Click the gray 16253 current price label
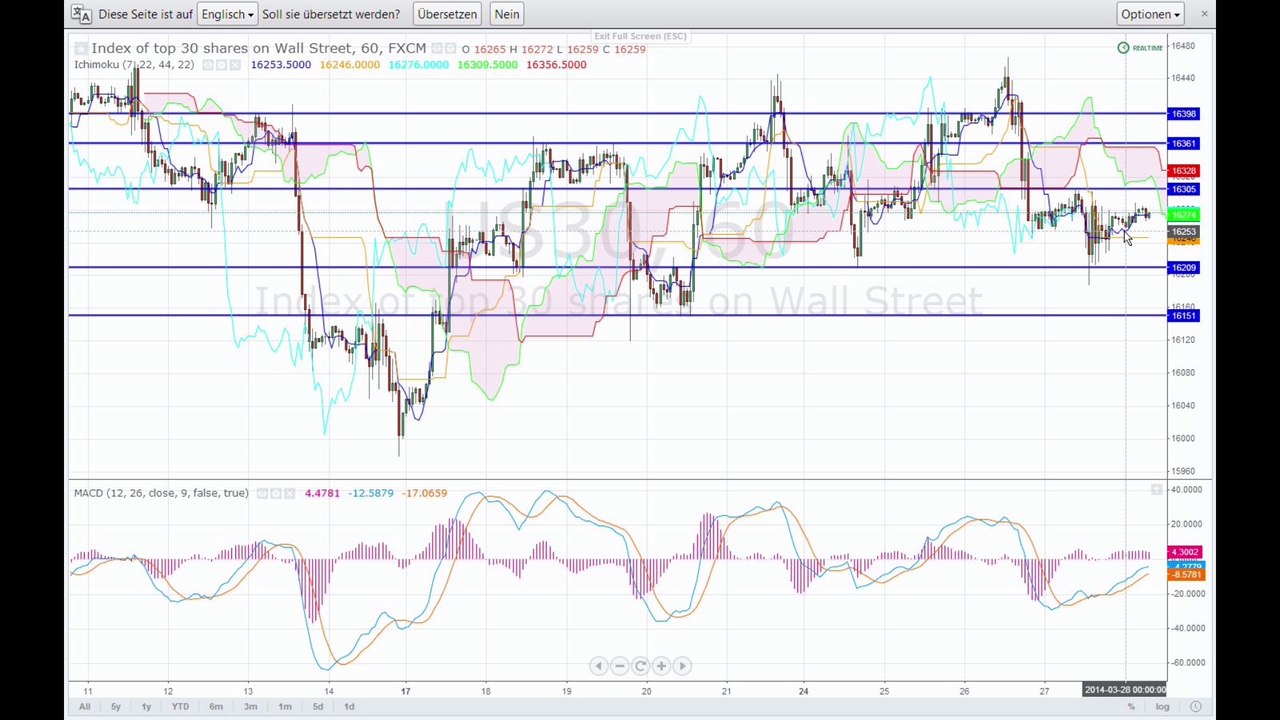1280x720 pixels. (1183, 232)
